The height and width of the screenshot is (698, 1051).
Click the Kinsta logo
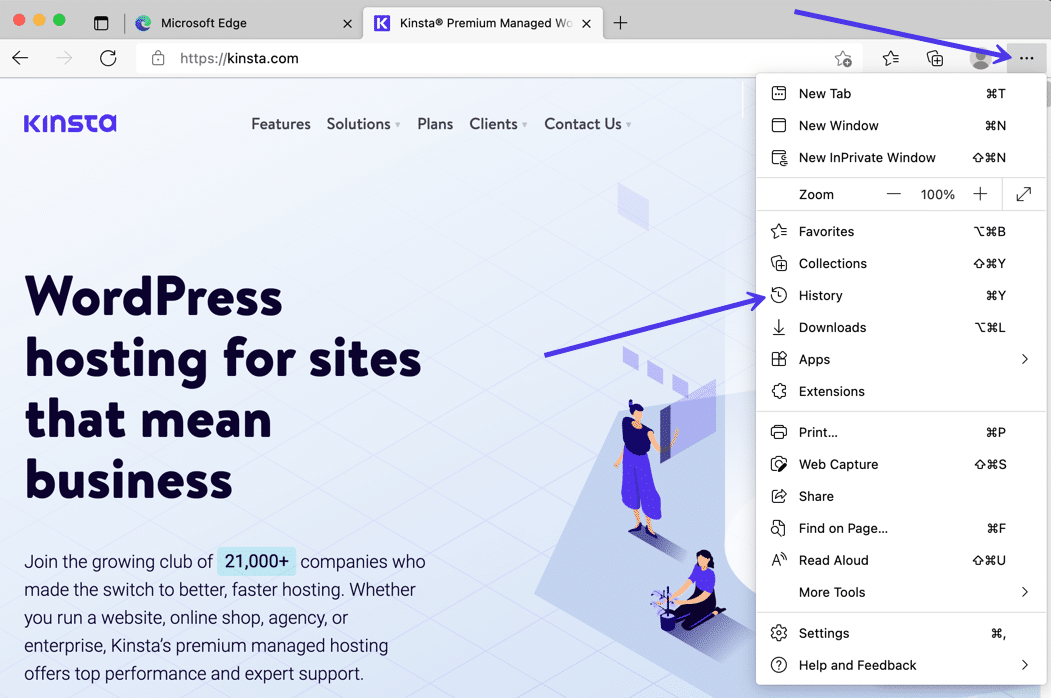(70, 123)
